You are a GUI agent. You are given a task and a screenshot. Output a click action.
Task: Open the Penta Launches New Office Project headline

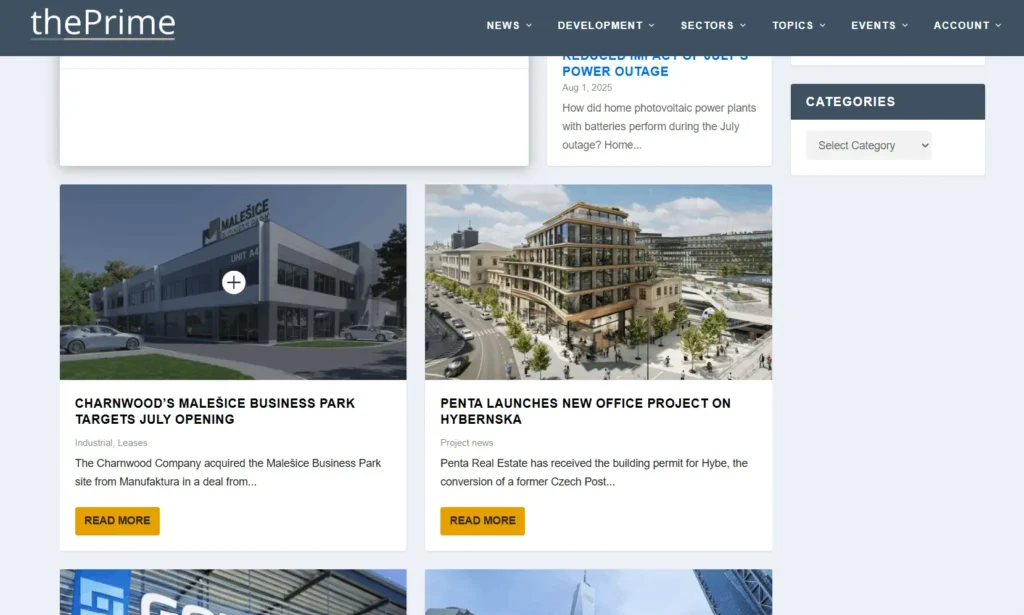(x=585, y=411)
